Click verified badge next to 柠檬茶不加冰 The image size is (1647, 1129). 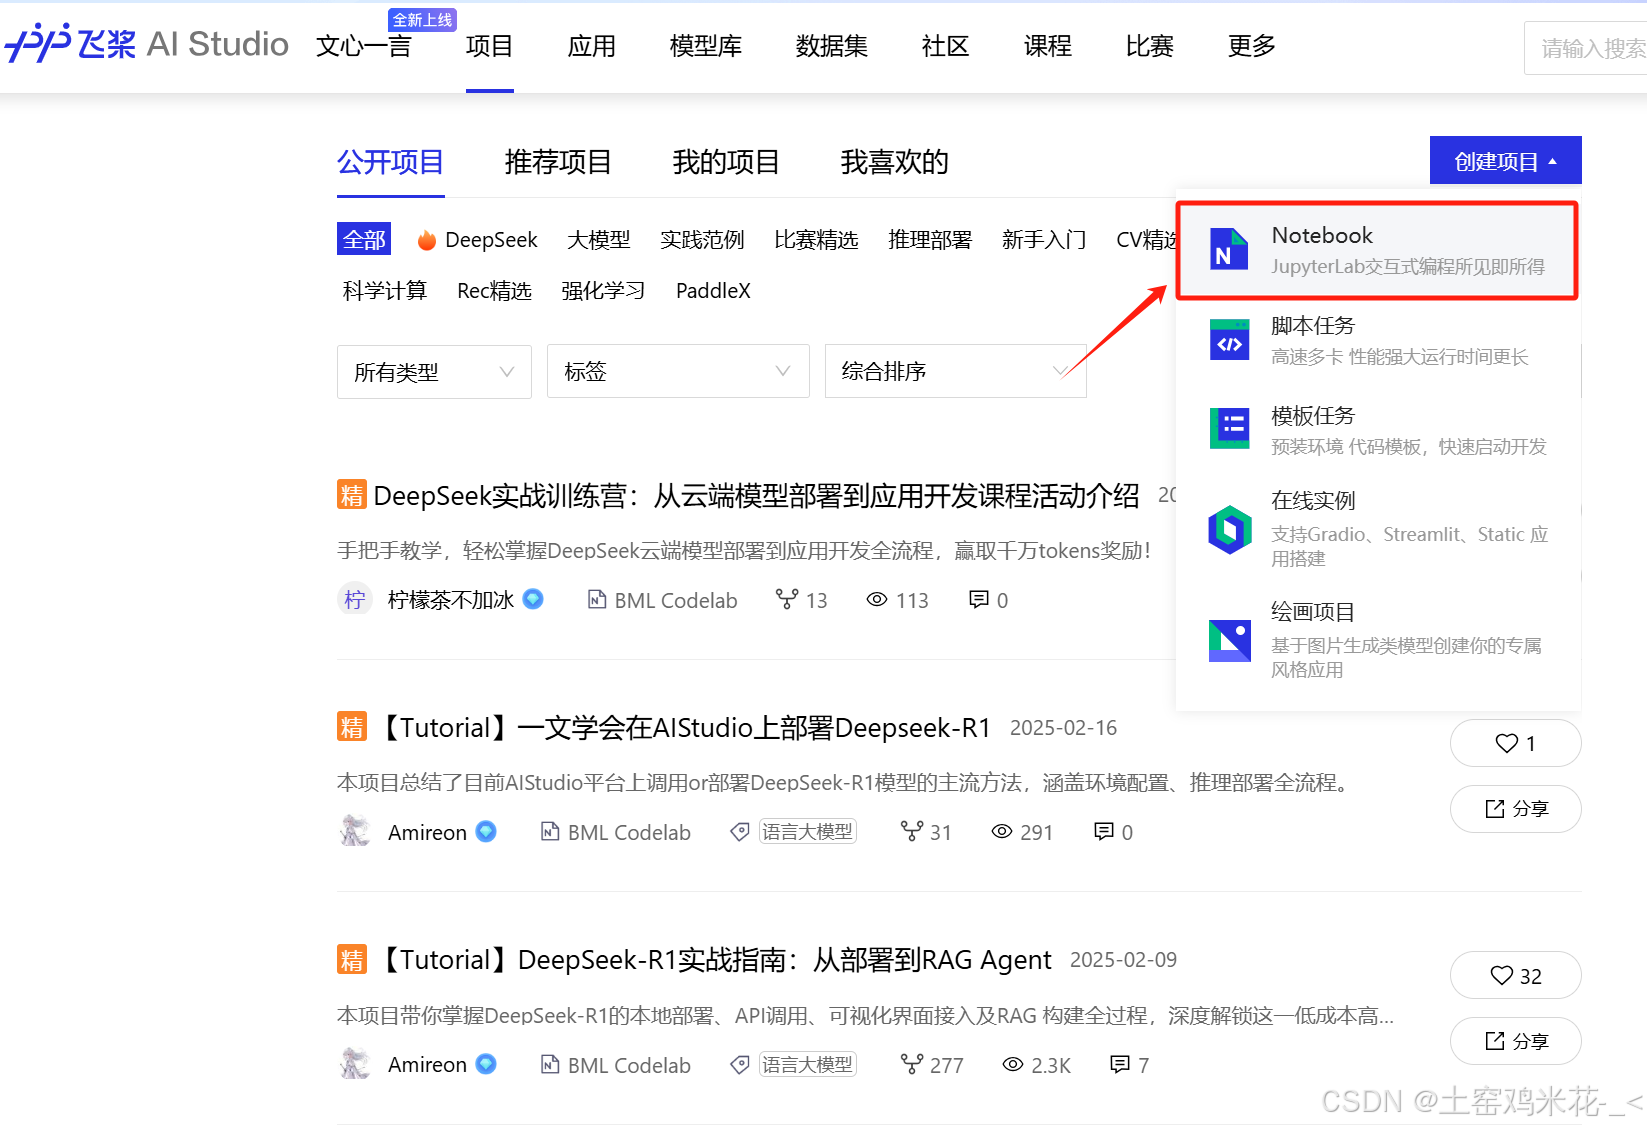[x=533, y=599]
